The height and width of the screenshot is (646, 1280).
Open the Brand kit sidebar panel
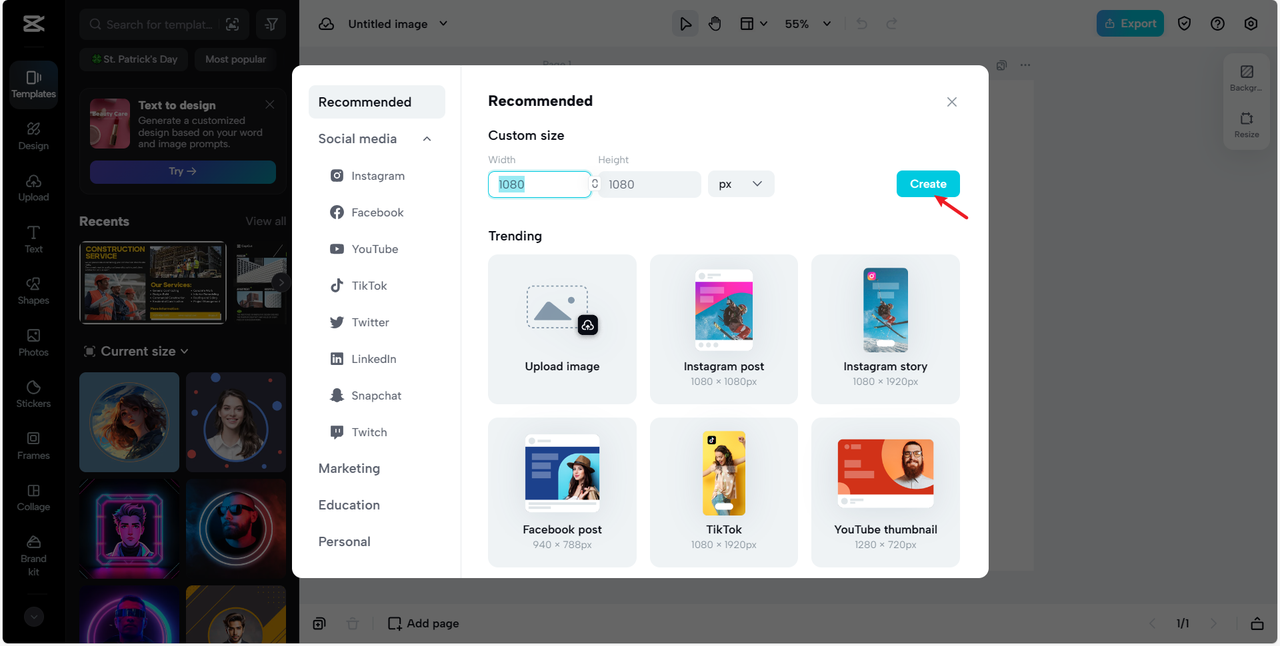pos(33,555)
